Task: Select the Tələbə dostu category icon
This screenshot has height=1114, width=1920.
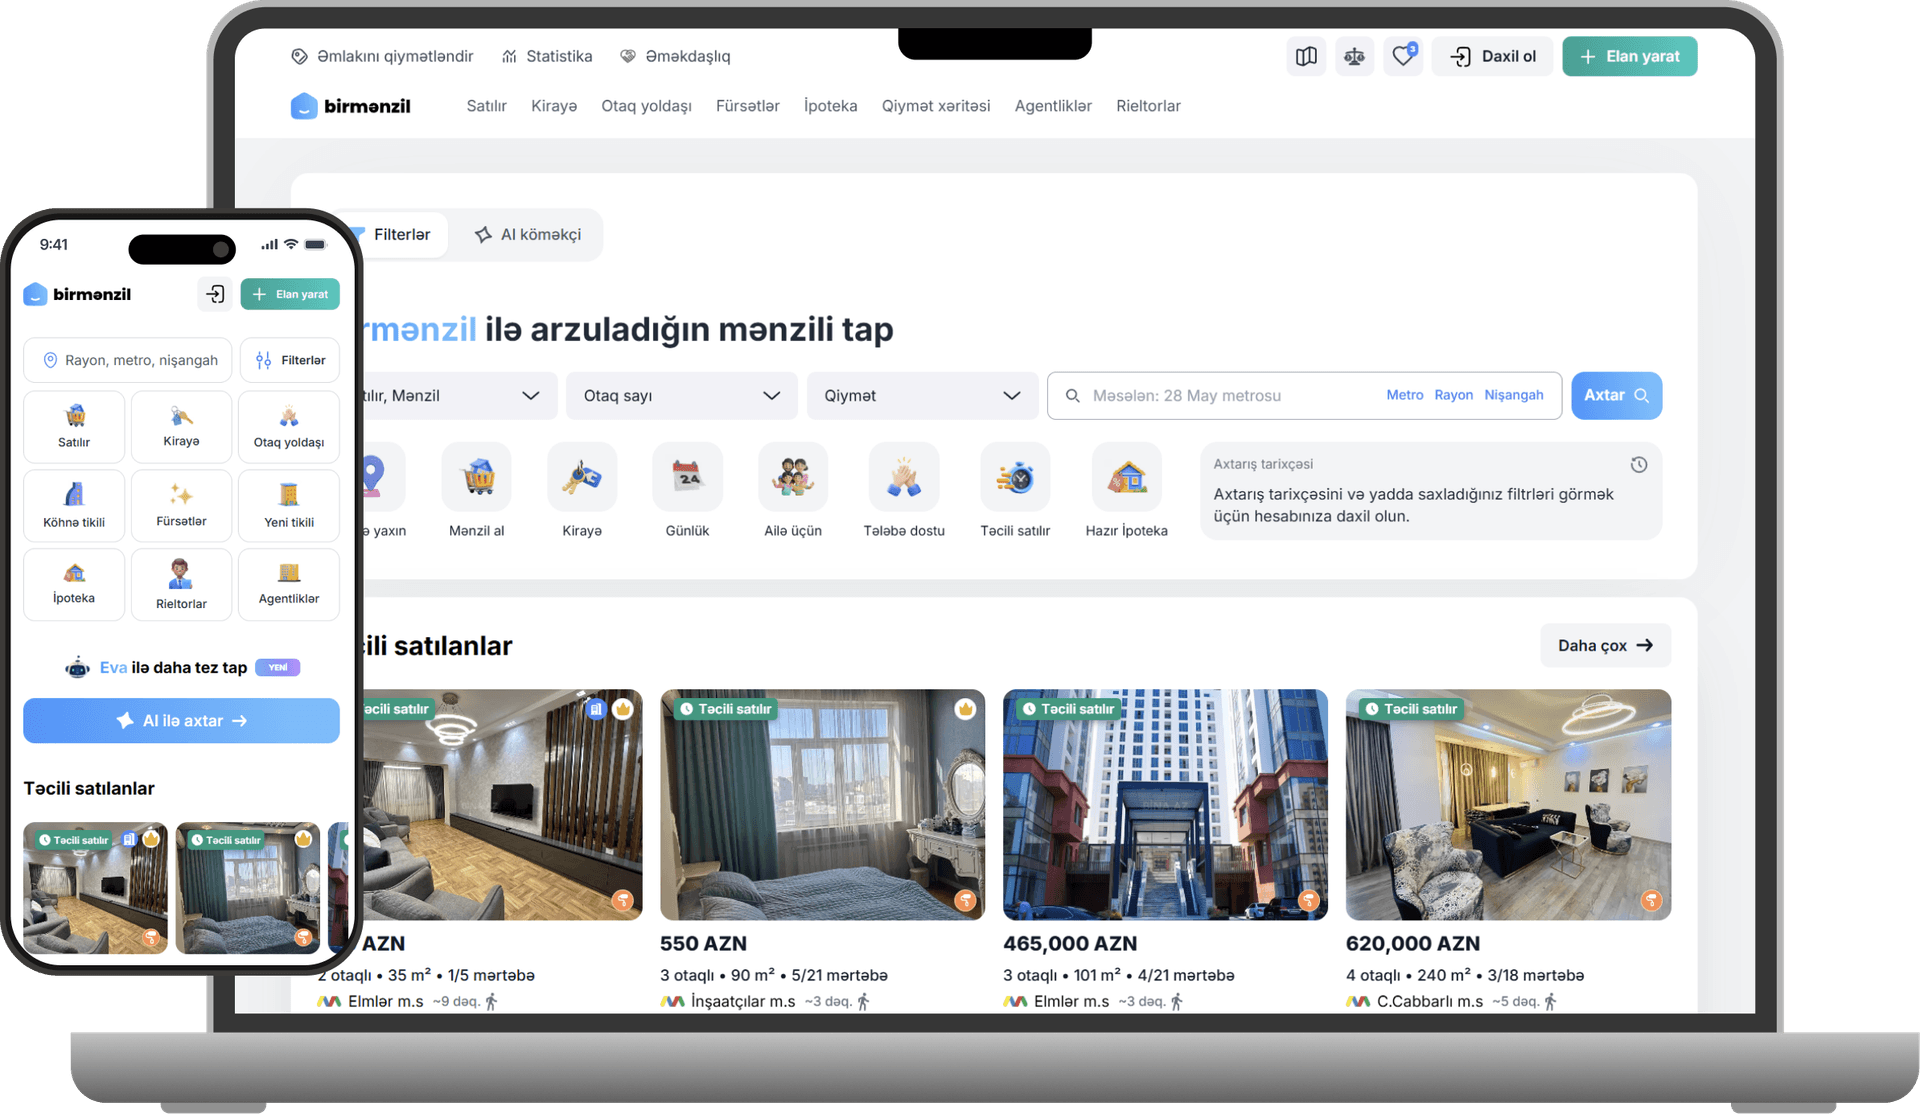Action: tap(904, 476)
